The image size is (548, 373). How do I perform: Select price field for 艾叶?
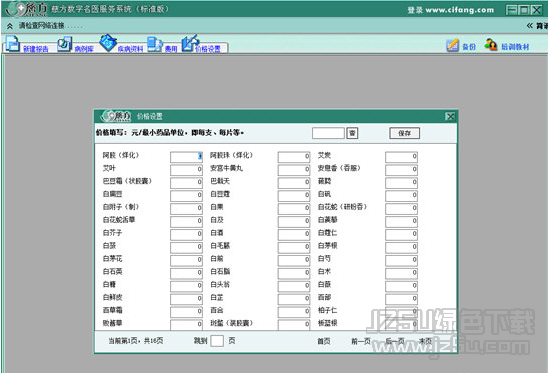tap(186, 170)
